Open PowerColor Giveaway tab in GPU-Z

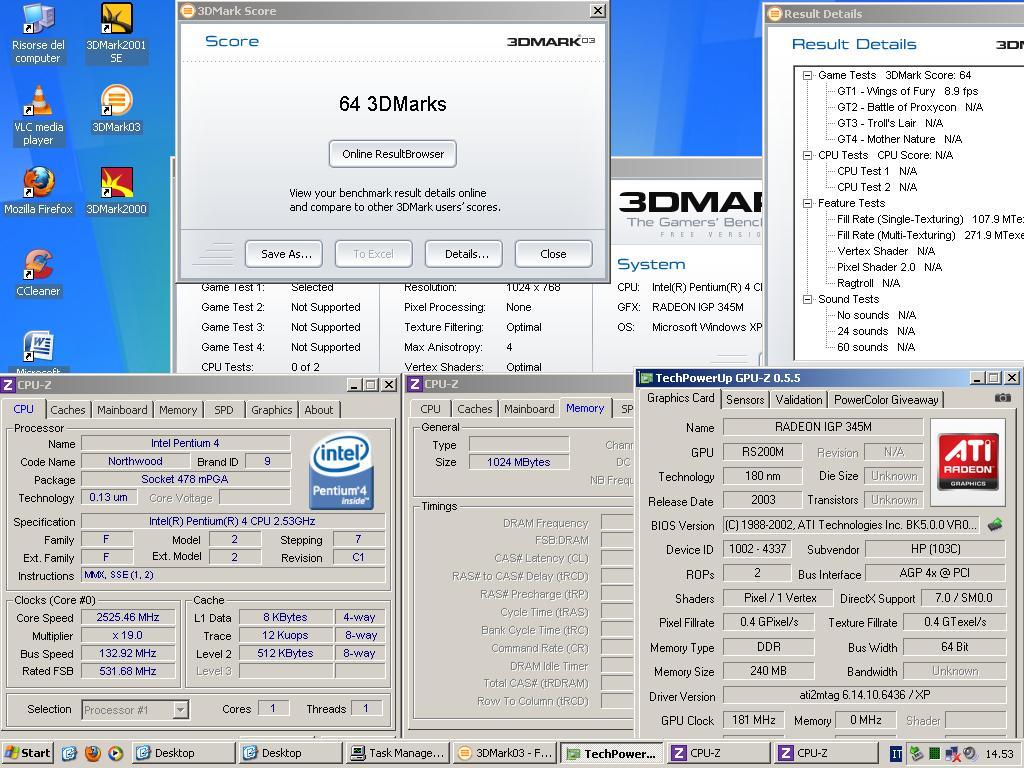(886, 400)
